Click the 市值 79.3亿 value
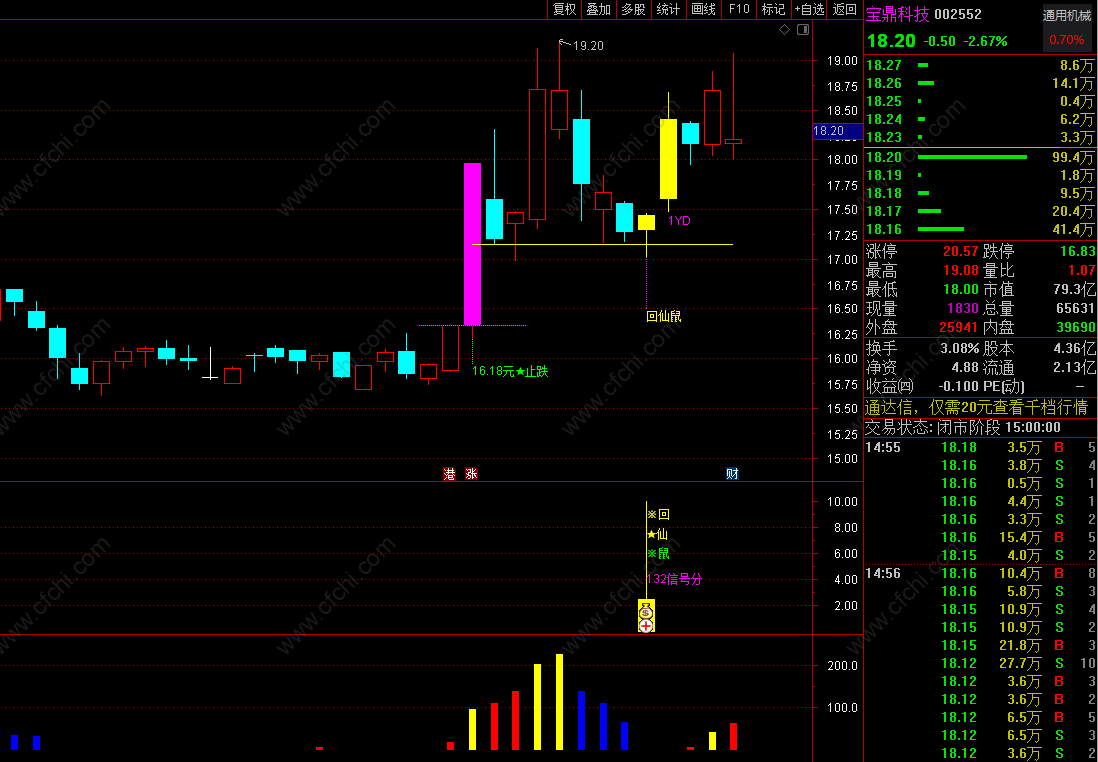 pos(1076,289)
